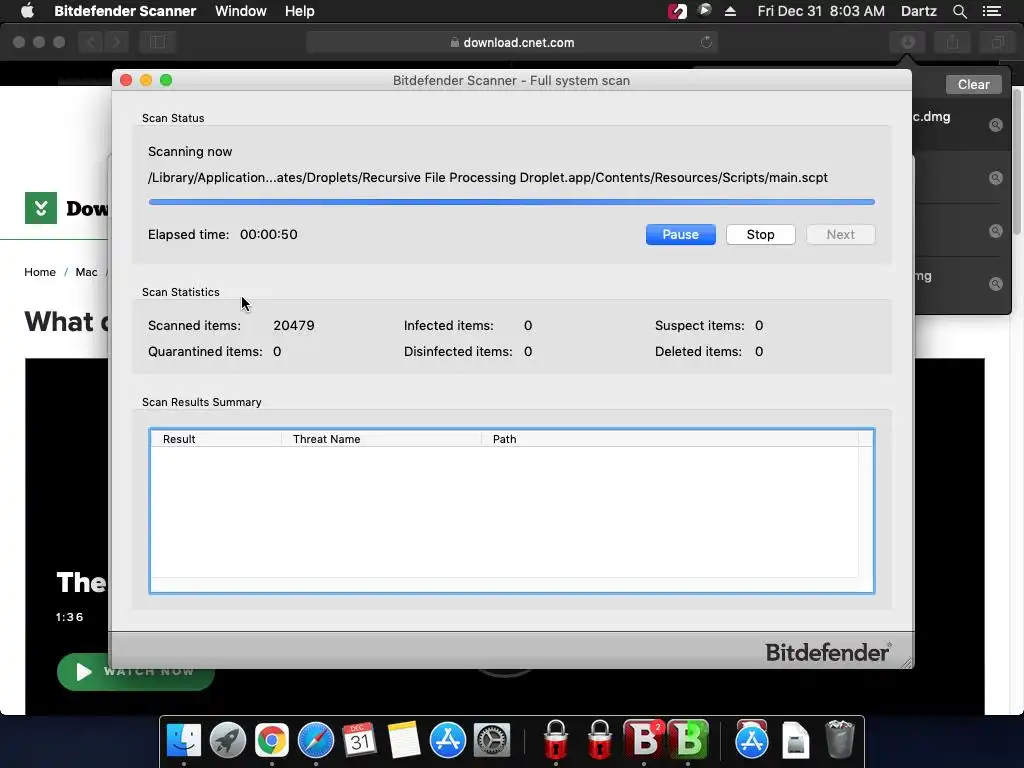Open the Trash in the dock
Image resolution: width=1024 pixels, height=768 pixels.
click(x=840, y=740)
